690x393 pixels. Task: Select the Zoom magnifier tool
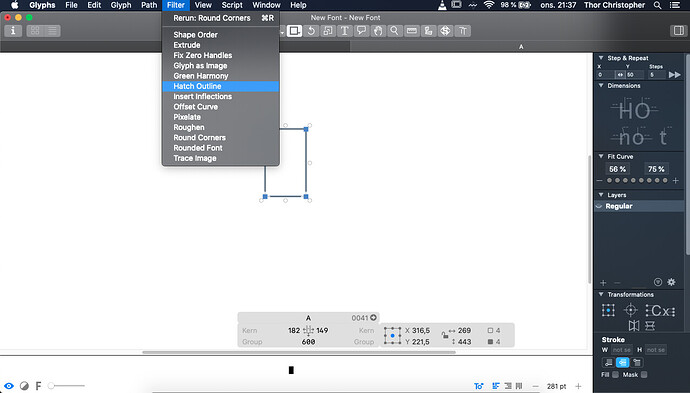tap(395, 31)
